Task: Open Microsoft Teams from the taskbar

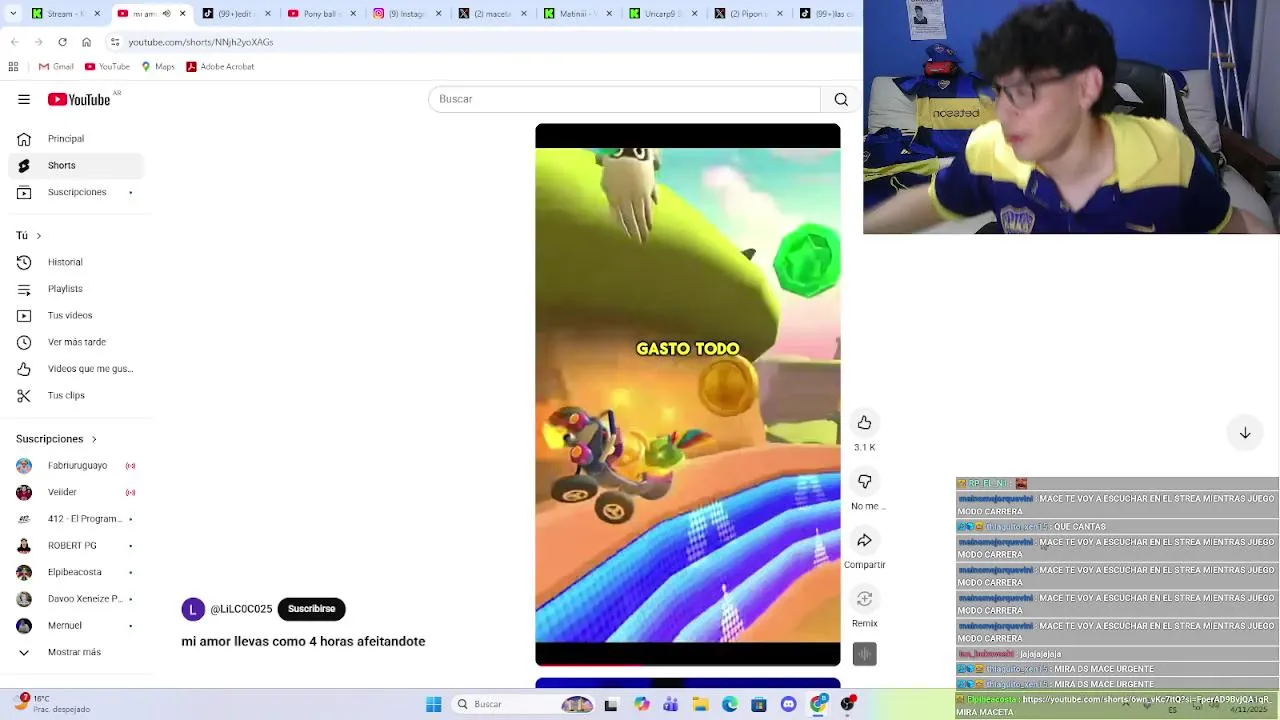Action: 671,704
